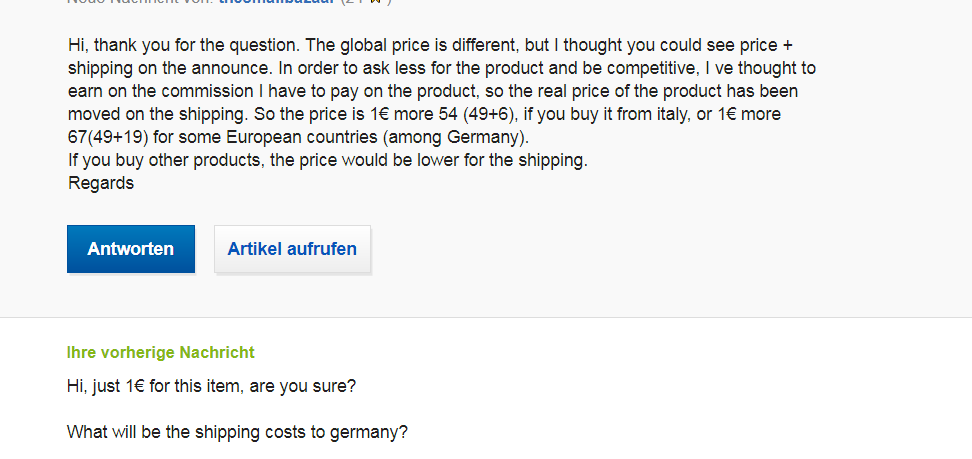This screenshot has width=972, height=459.
Task: Click the 'Regards' sign-off text
Action: point(100,183)
